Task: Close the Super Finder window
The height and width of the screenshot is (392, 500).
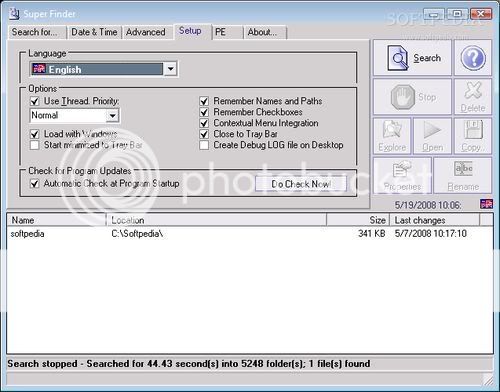Action: coord(481,14)
